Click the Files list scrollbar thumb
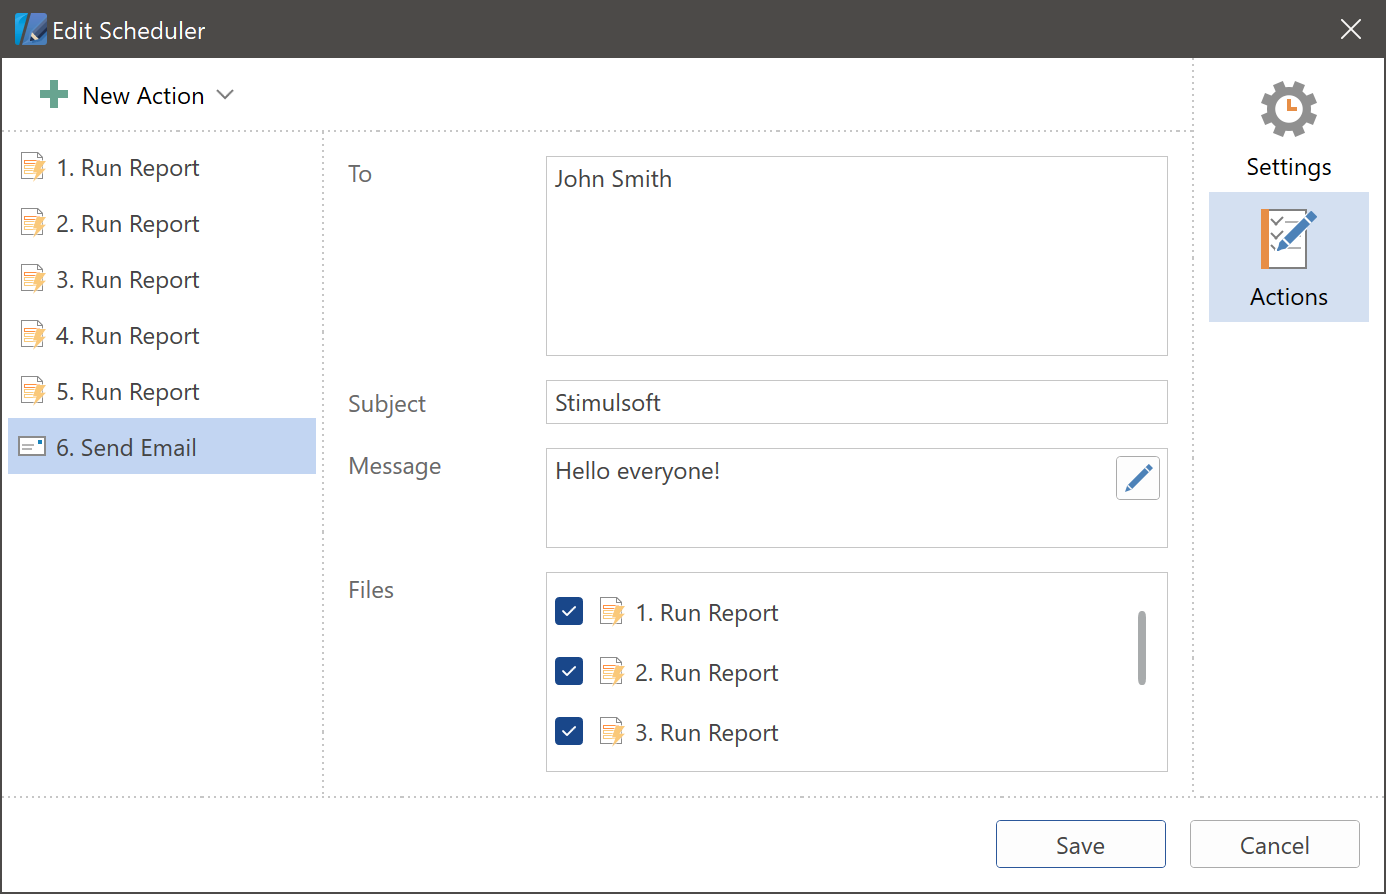The width and height of the screenshot is (1386, 894). (1142, 648)
